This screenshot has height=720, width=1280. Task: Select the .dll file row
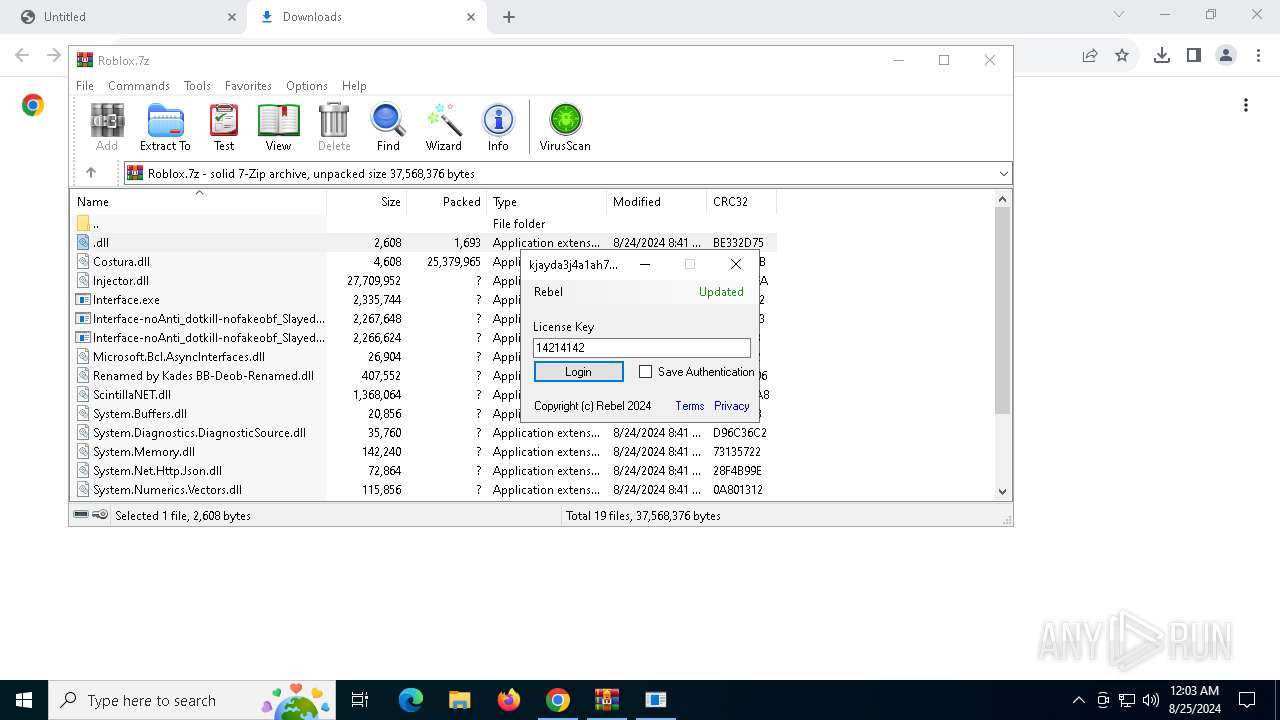(423, 243)
